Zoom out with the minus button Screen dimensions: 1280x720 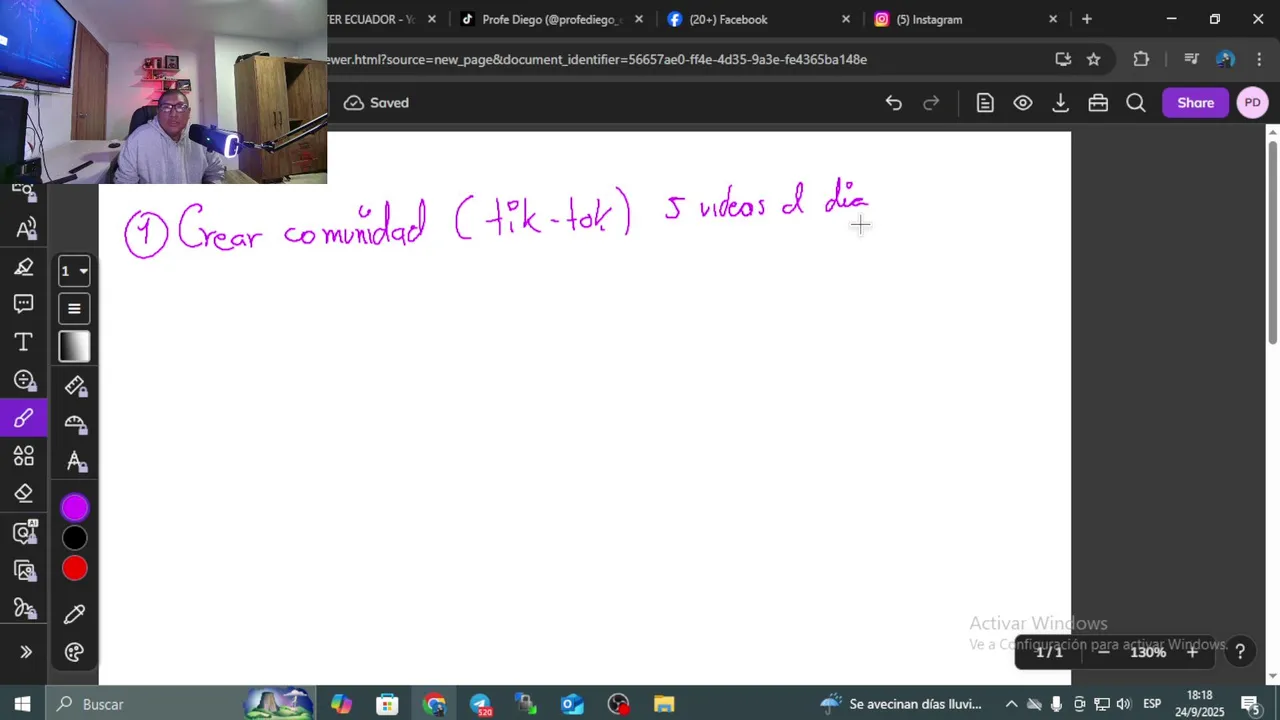(1104, 652)
